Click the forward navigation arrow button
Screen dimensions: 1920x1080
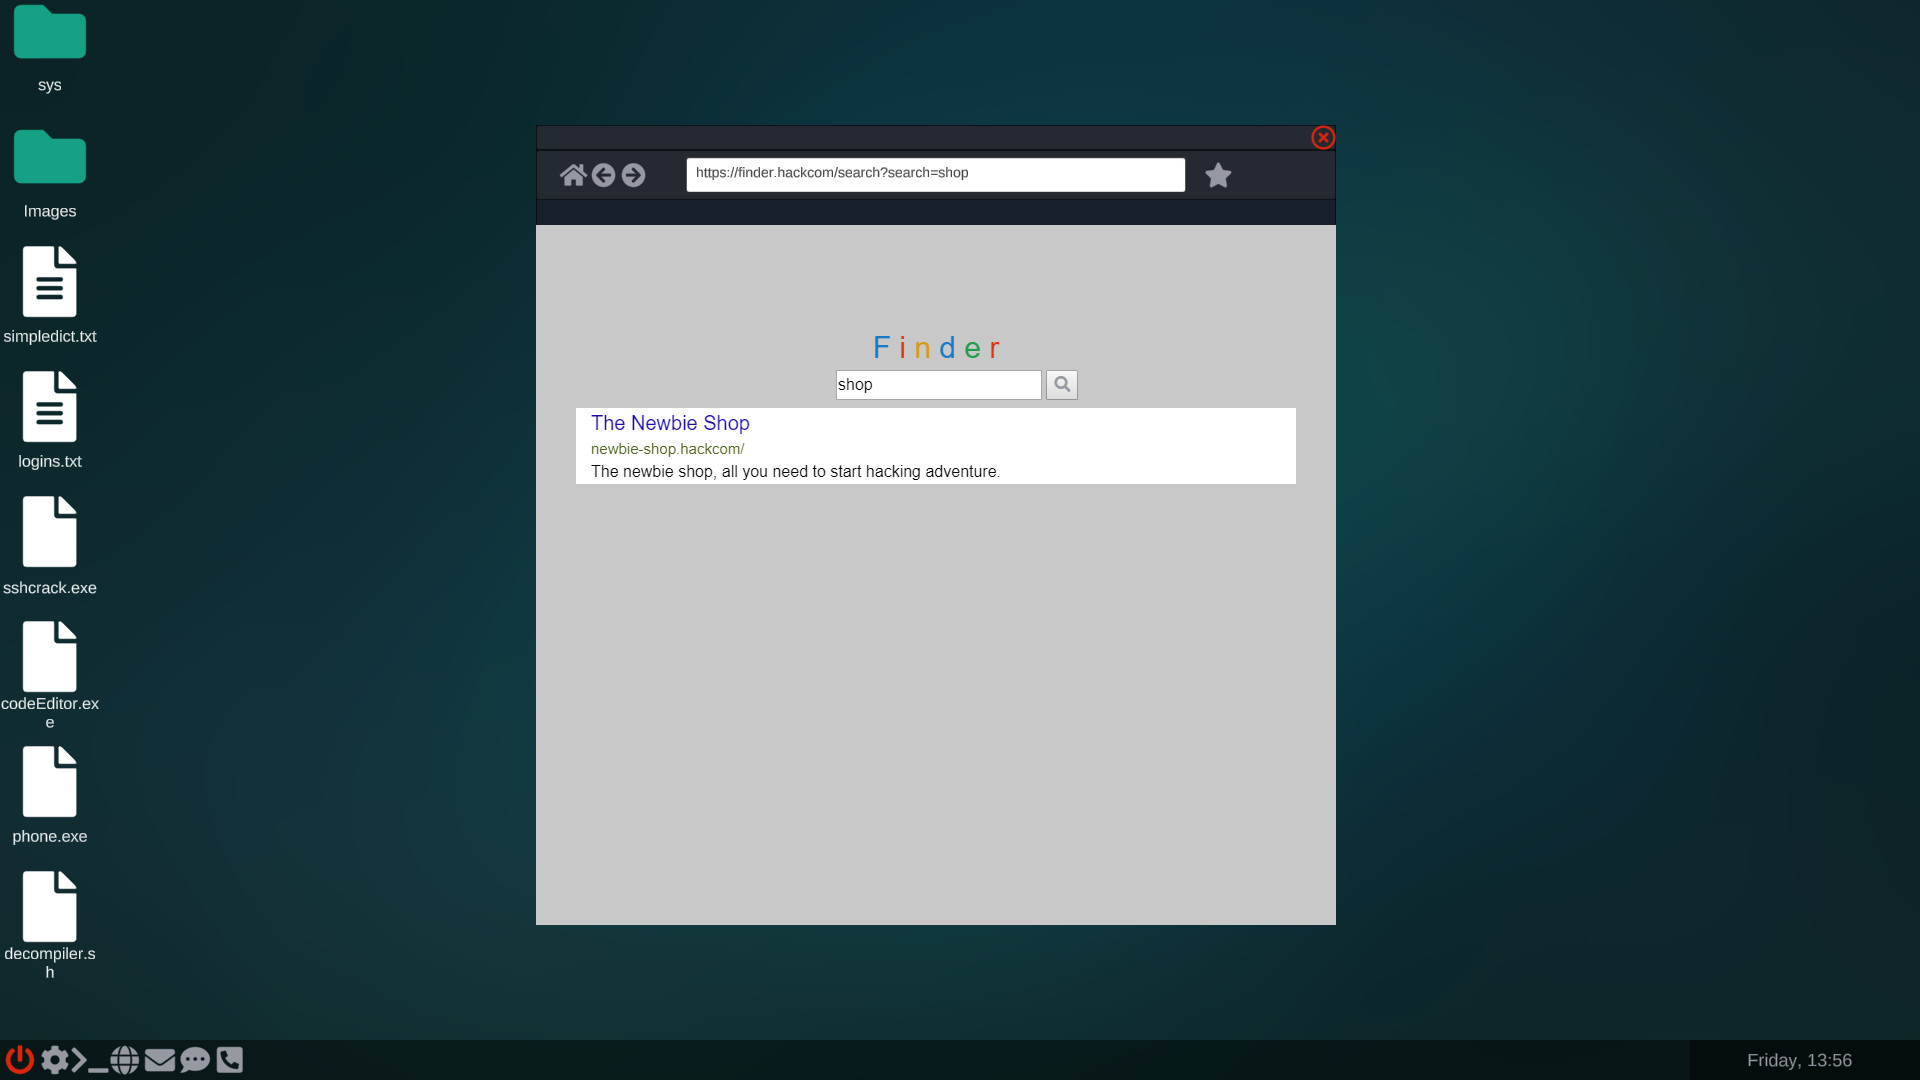point(633,174)
